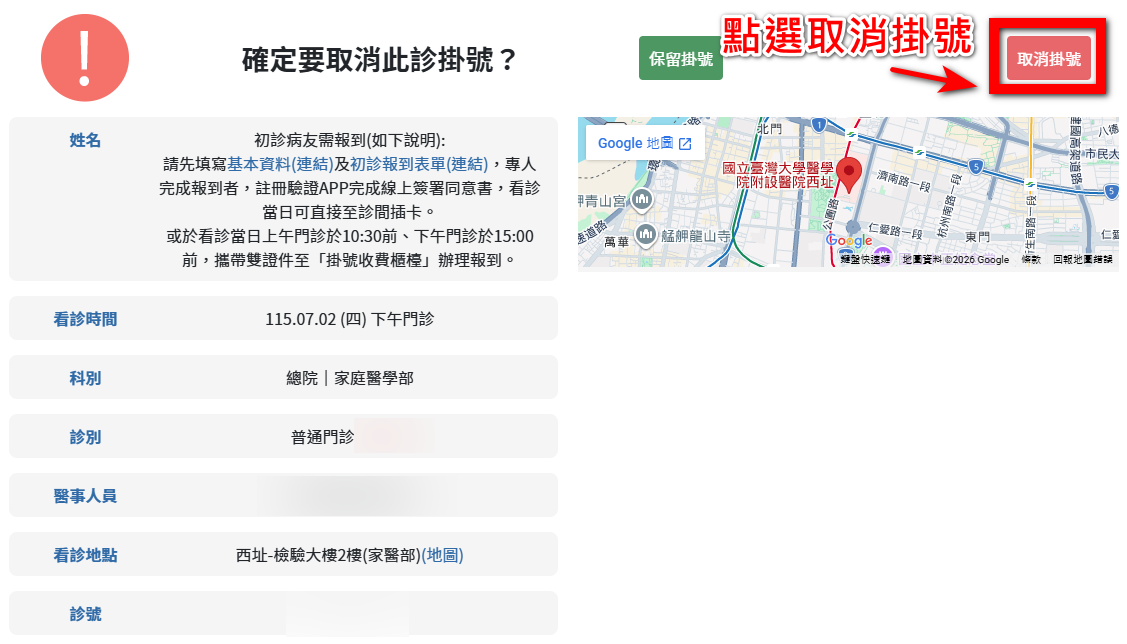
Task: Click the 艋舺青山宮 landmark icon on map
Action: [x=642, y=199]
